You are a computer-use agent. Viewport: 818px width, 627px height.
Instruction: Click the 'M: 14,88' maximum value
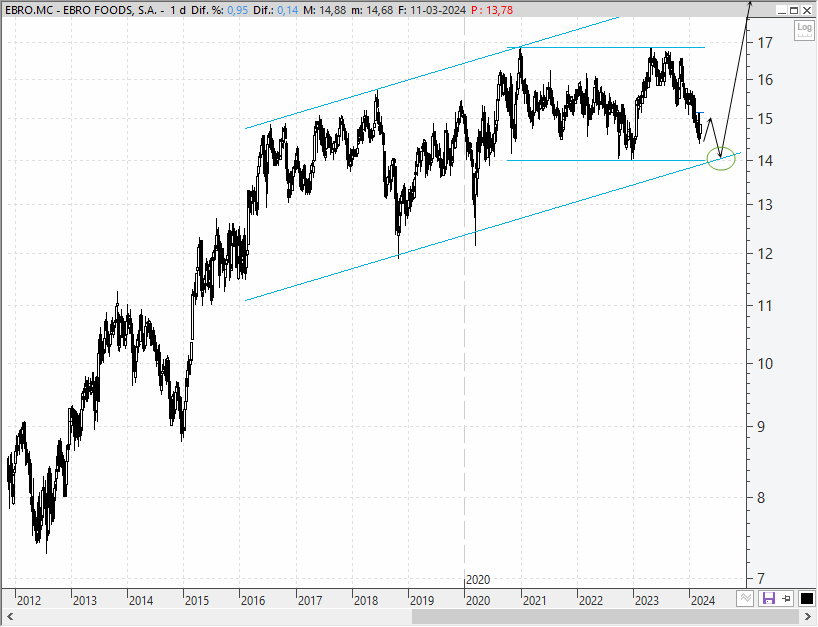click(324, 10)
